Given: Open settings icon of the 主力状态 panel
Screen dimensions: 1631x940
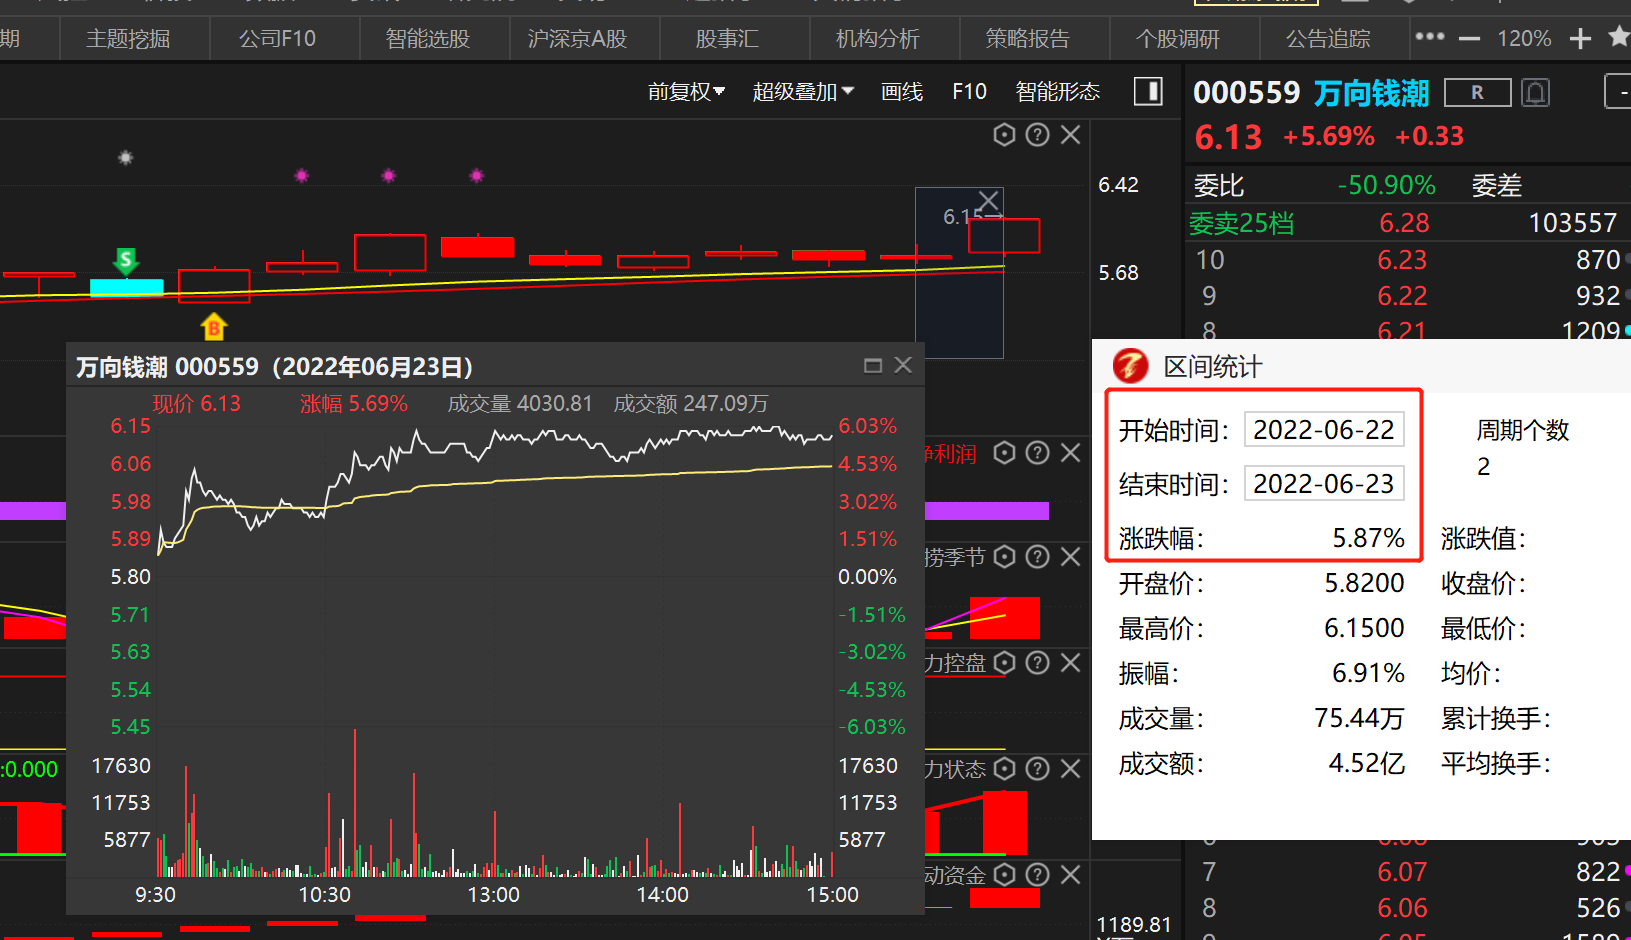Looking at the screenshot, I should (x=1005, y=768).
